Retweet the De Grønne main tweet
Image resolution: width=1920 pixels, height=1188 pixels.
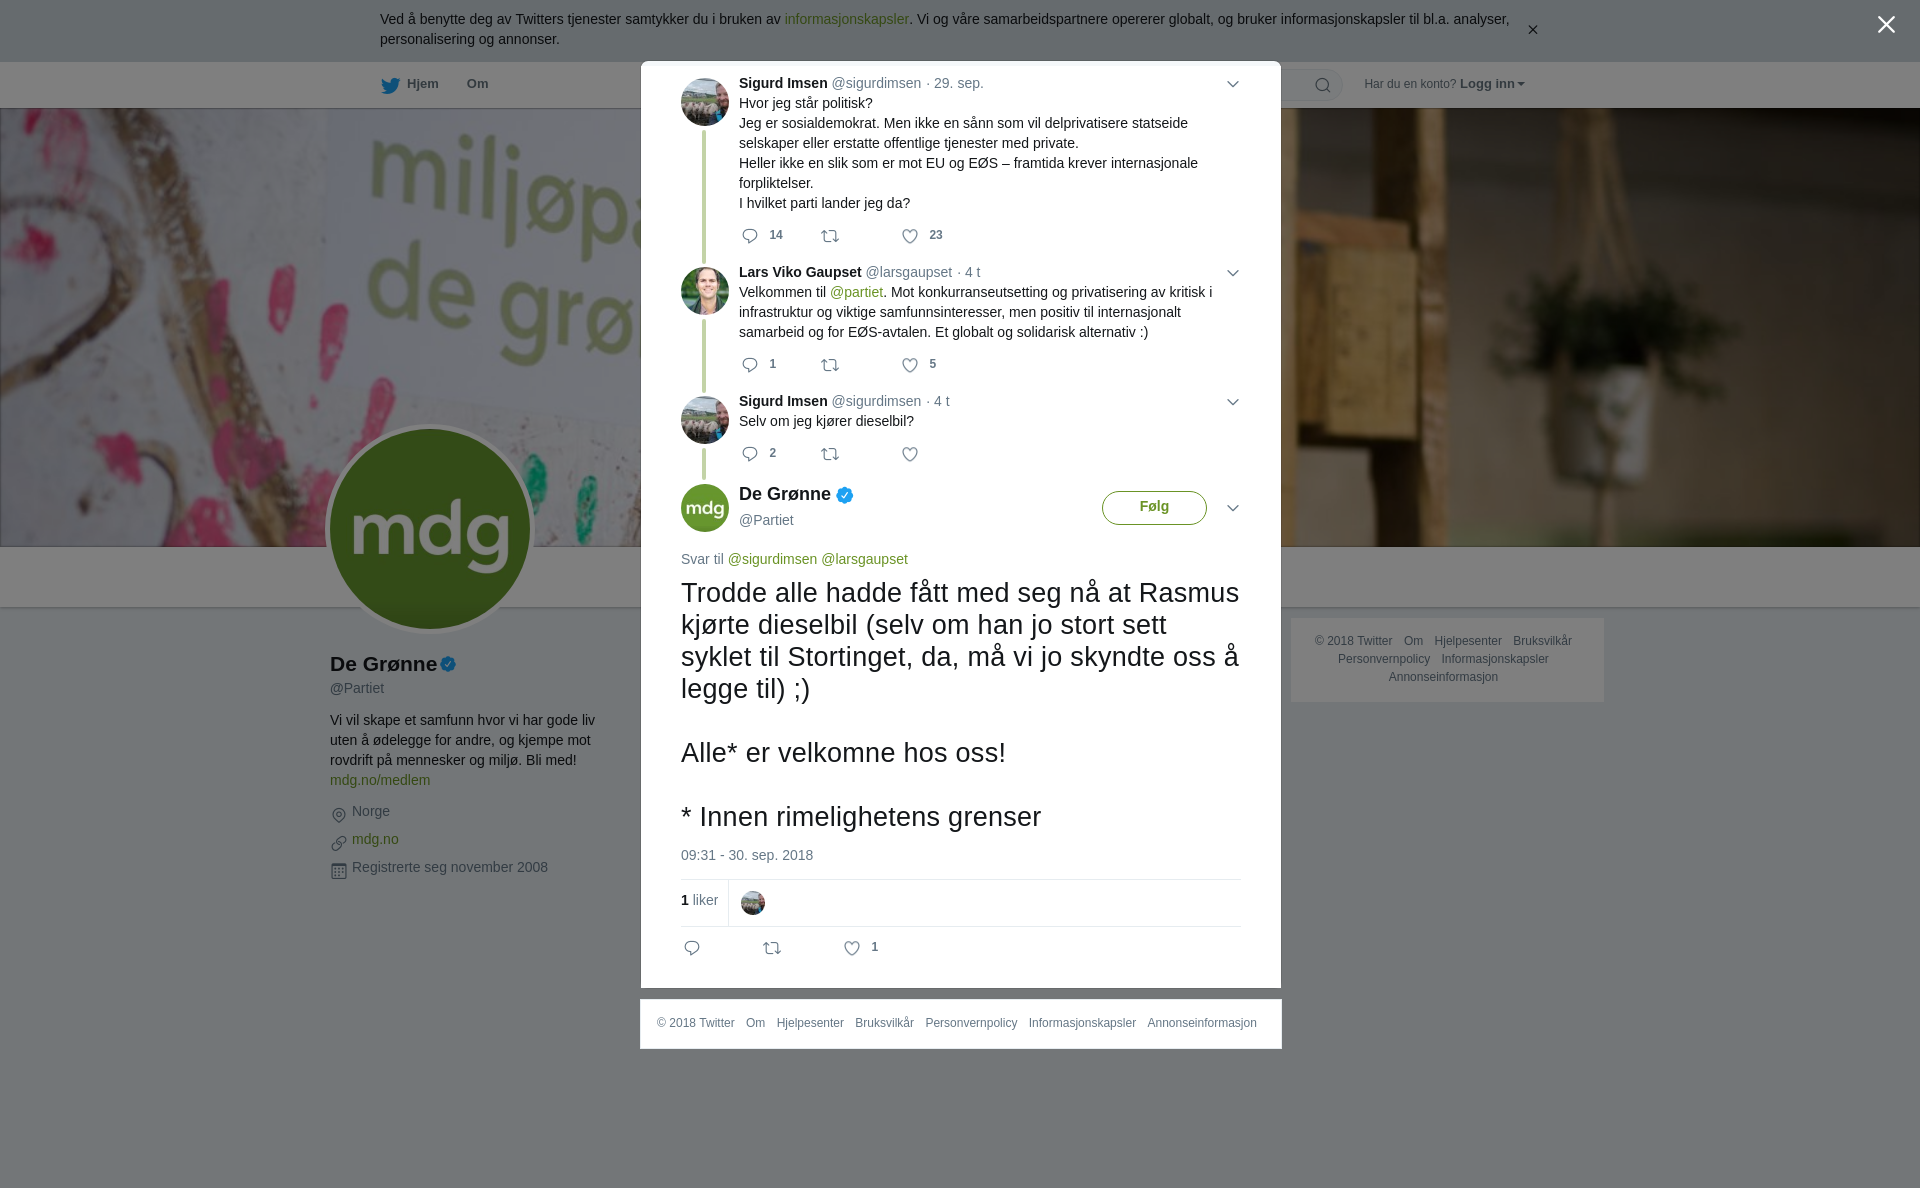coord(772,948)
